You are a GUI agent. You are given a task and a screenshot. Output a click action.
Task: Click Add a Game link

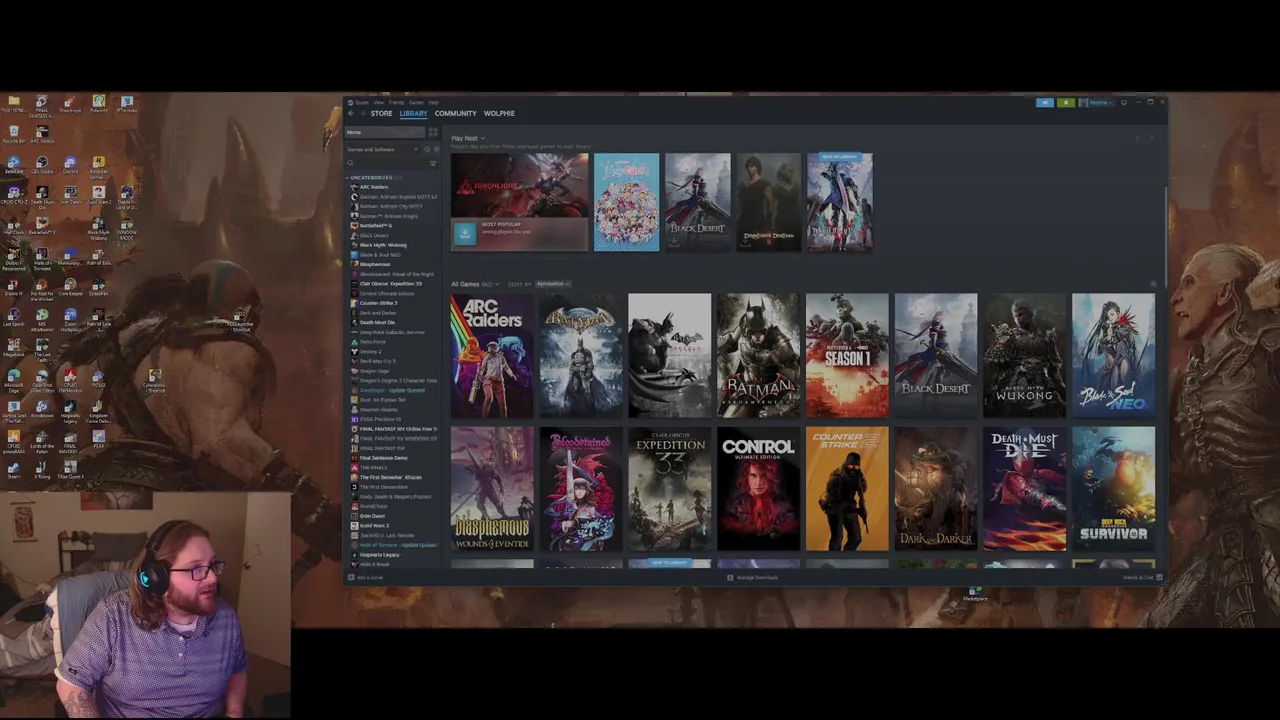point(370,577)
